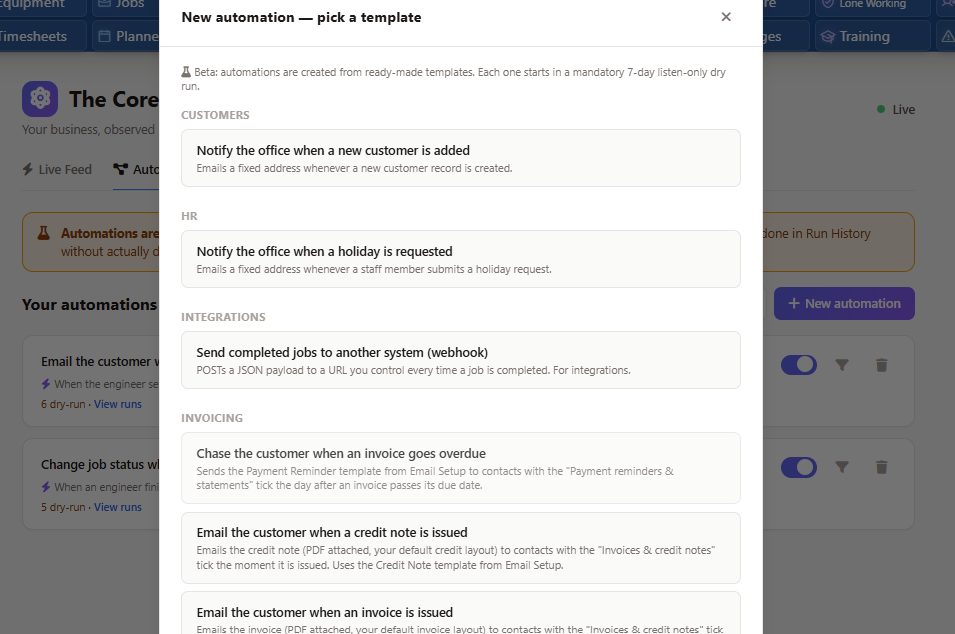Click the trash icon on the Change job status automation

tap(881, 467)
